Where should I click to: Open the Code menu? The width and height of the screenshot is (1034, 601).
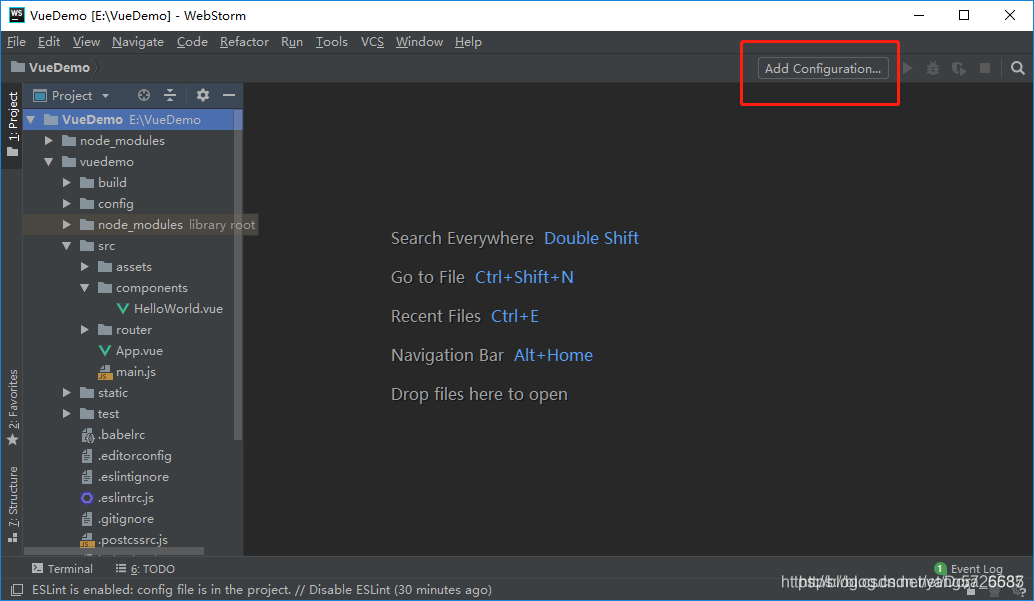[x=192, y=42]
